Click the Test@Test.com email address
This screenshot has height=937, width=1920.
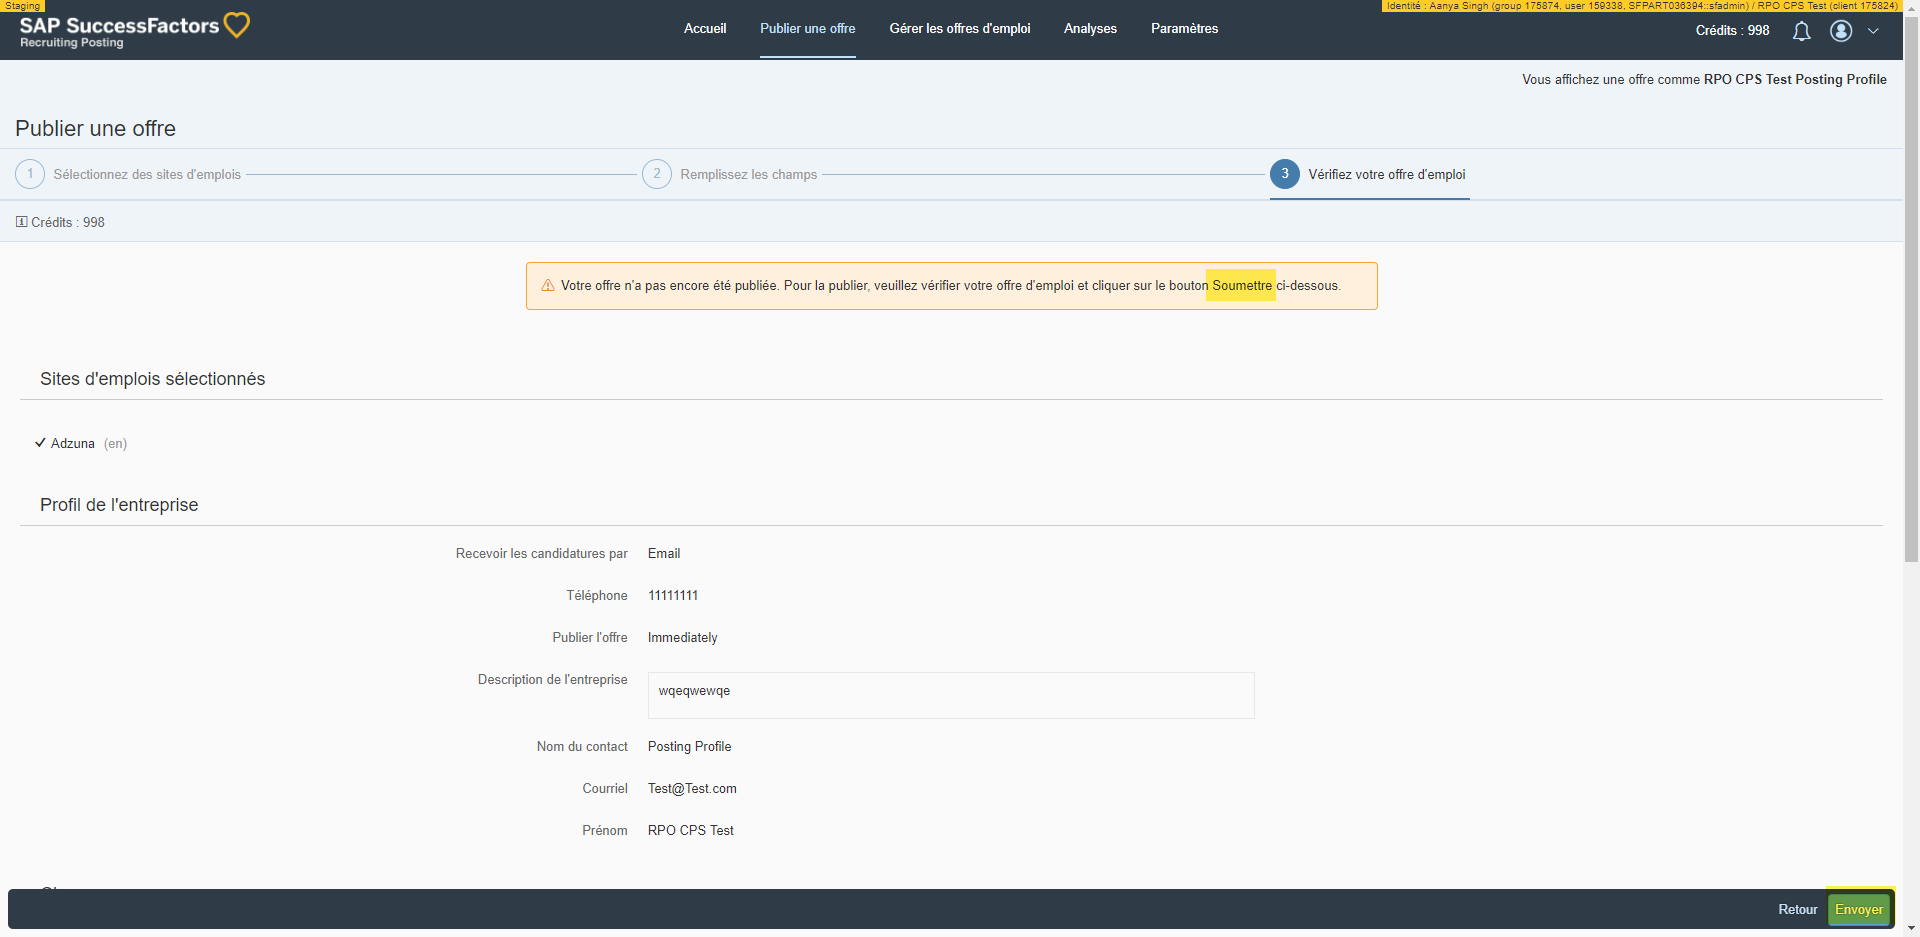[x=692, y=789]
